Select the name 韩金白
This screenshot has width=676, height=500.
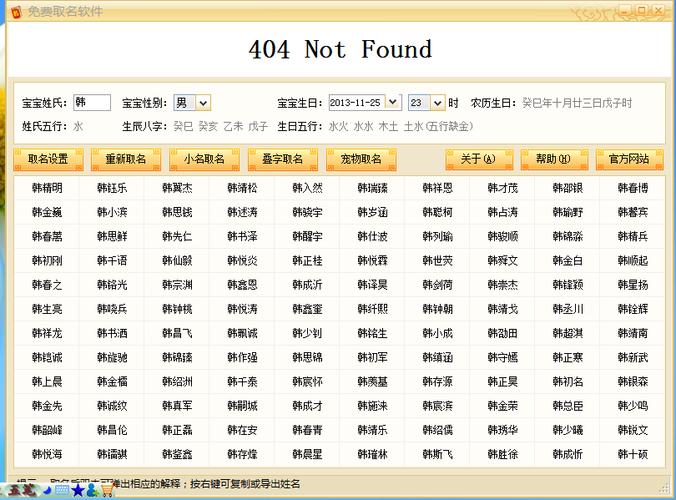tap(568, 260)
